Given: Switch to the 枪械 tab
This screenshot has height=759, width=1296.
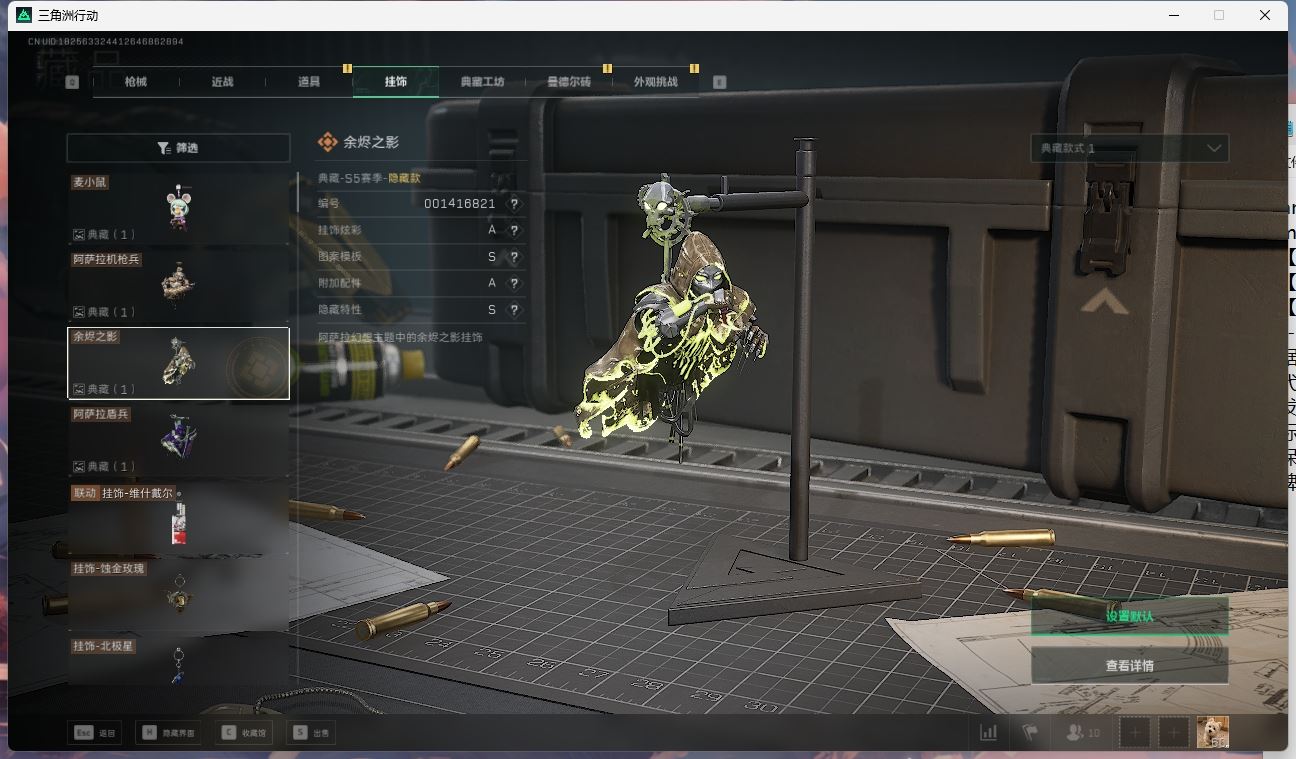Looking at the screenshot, I should (x=136, y=82).
